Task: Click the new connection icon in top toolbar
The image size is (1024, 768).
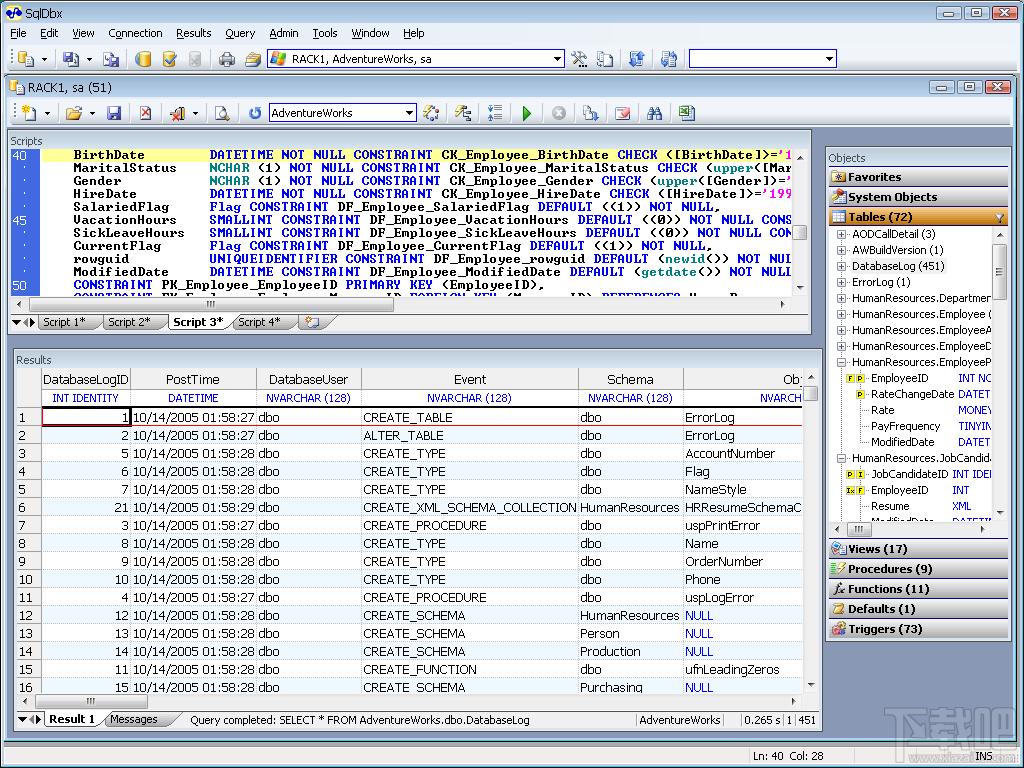Action: (26, 59)
